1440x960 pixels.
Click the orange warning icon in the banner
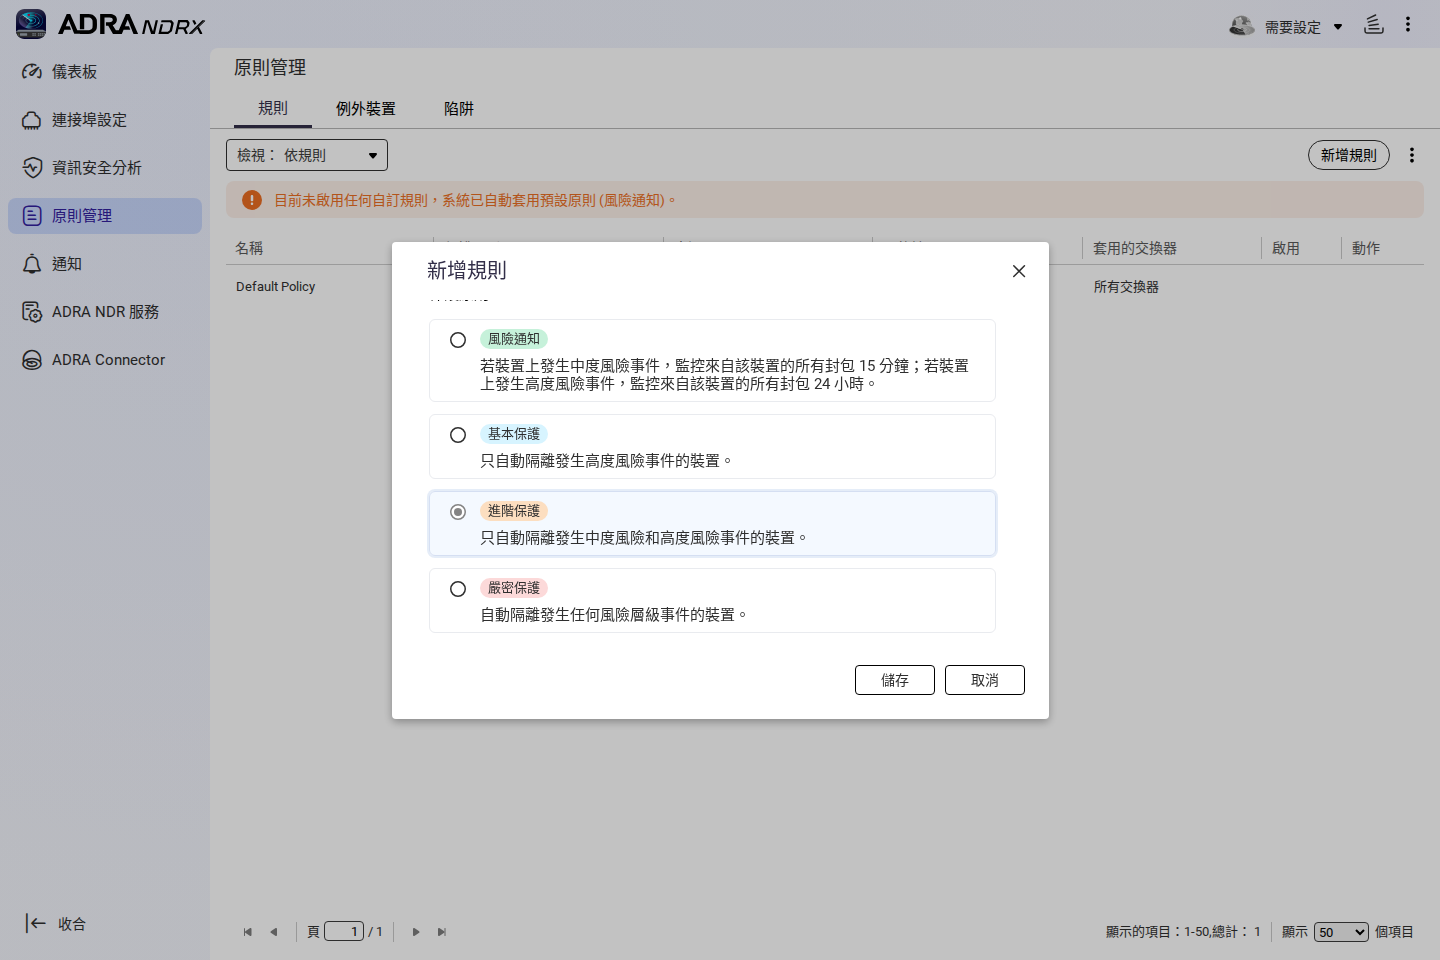pos(252,200)
